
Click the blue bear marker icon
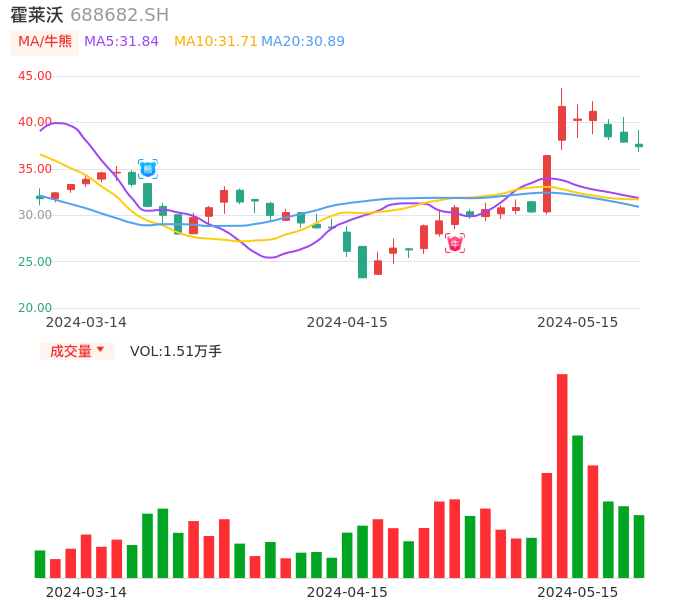click(147, 169)
